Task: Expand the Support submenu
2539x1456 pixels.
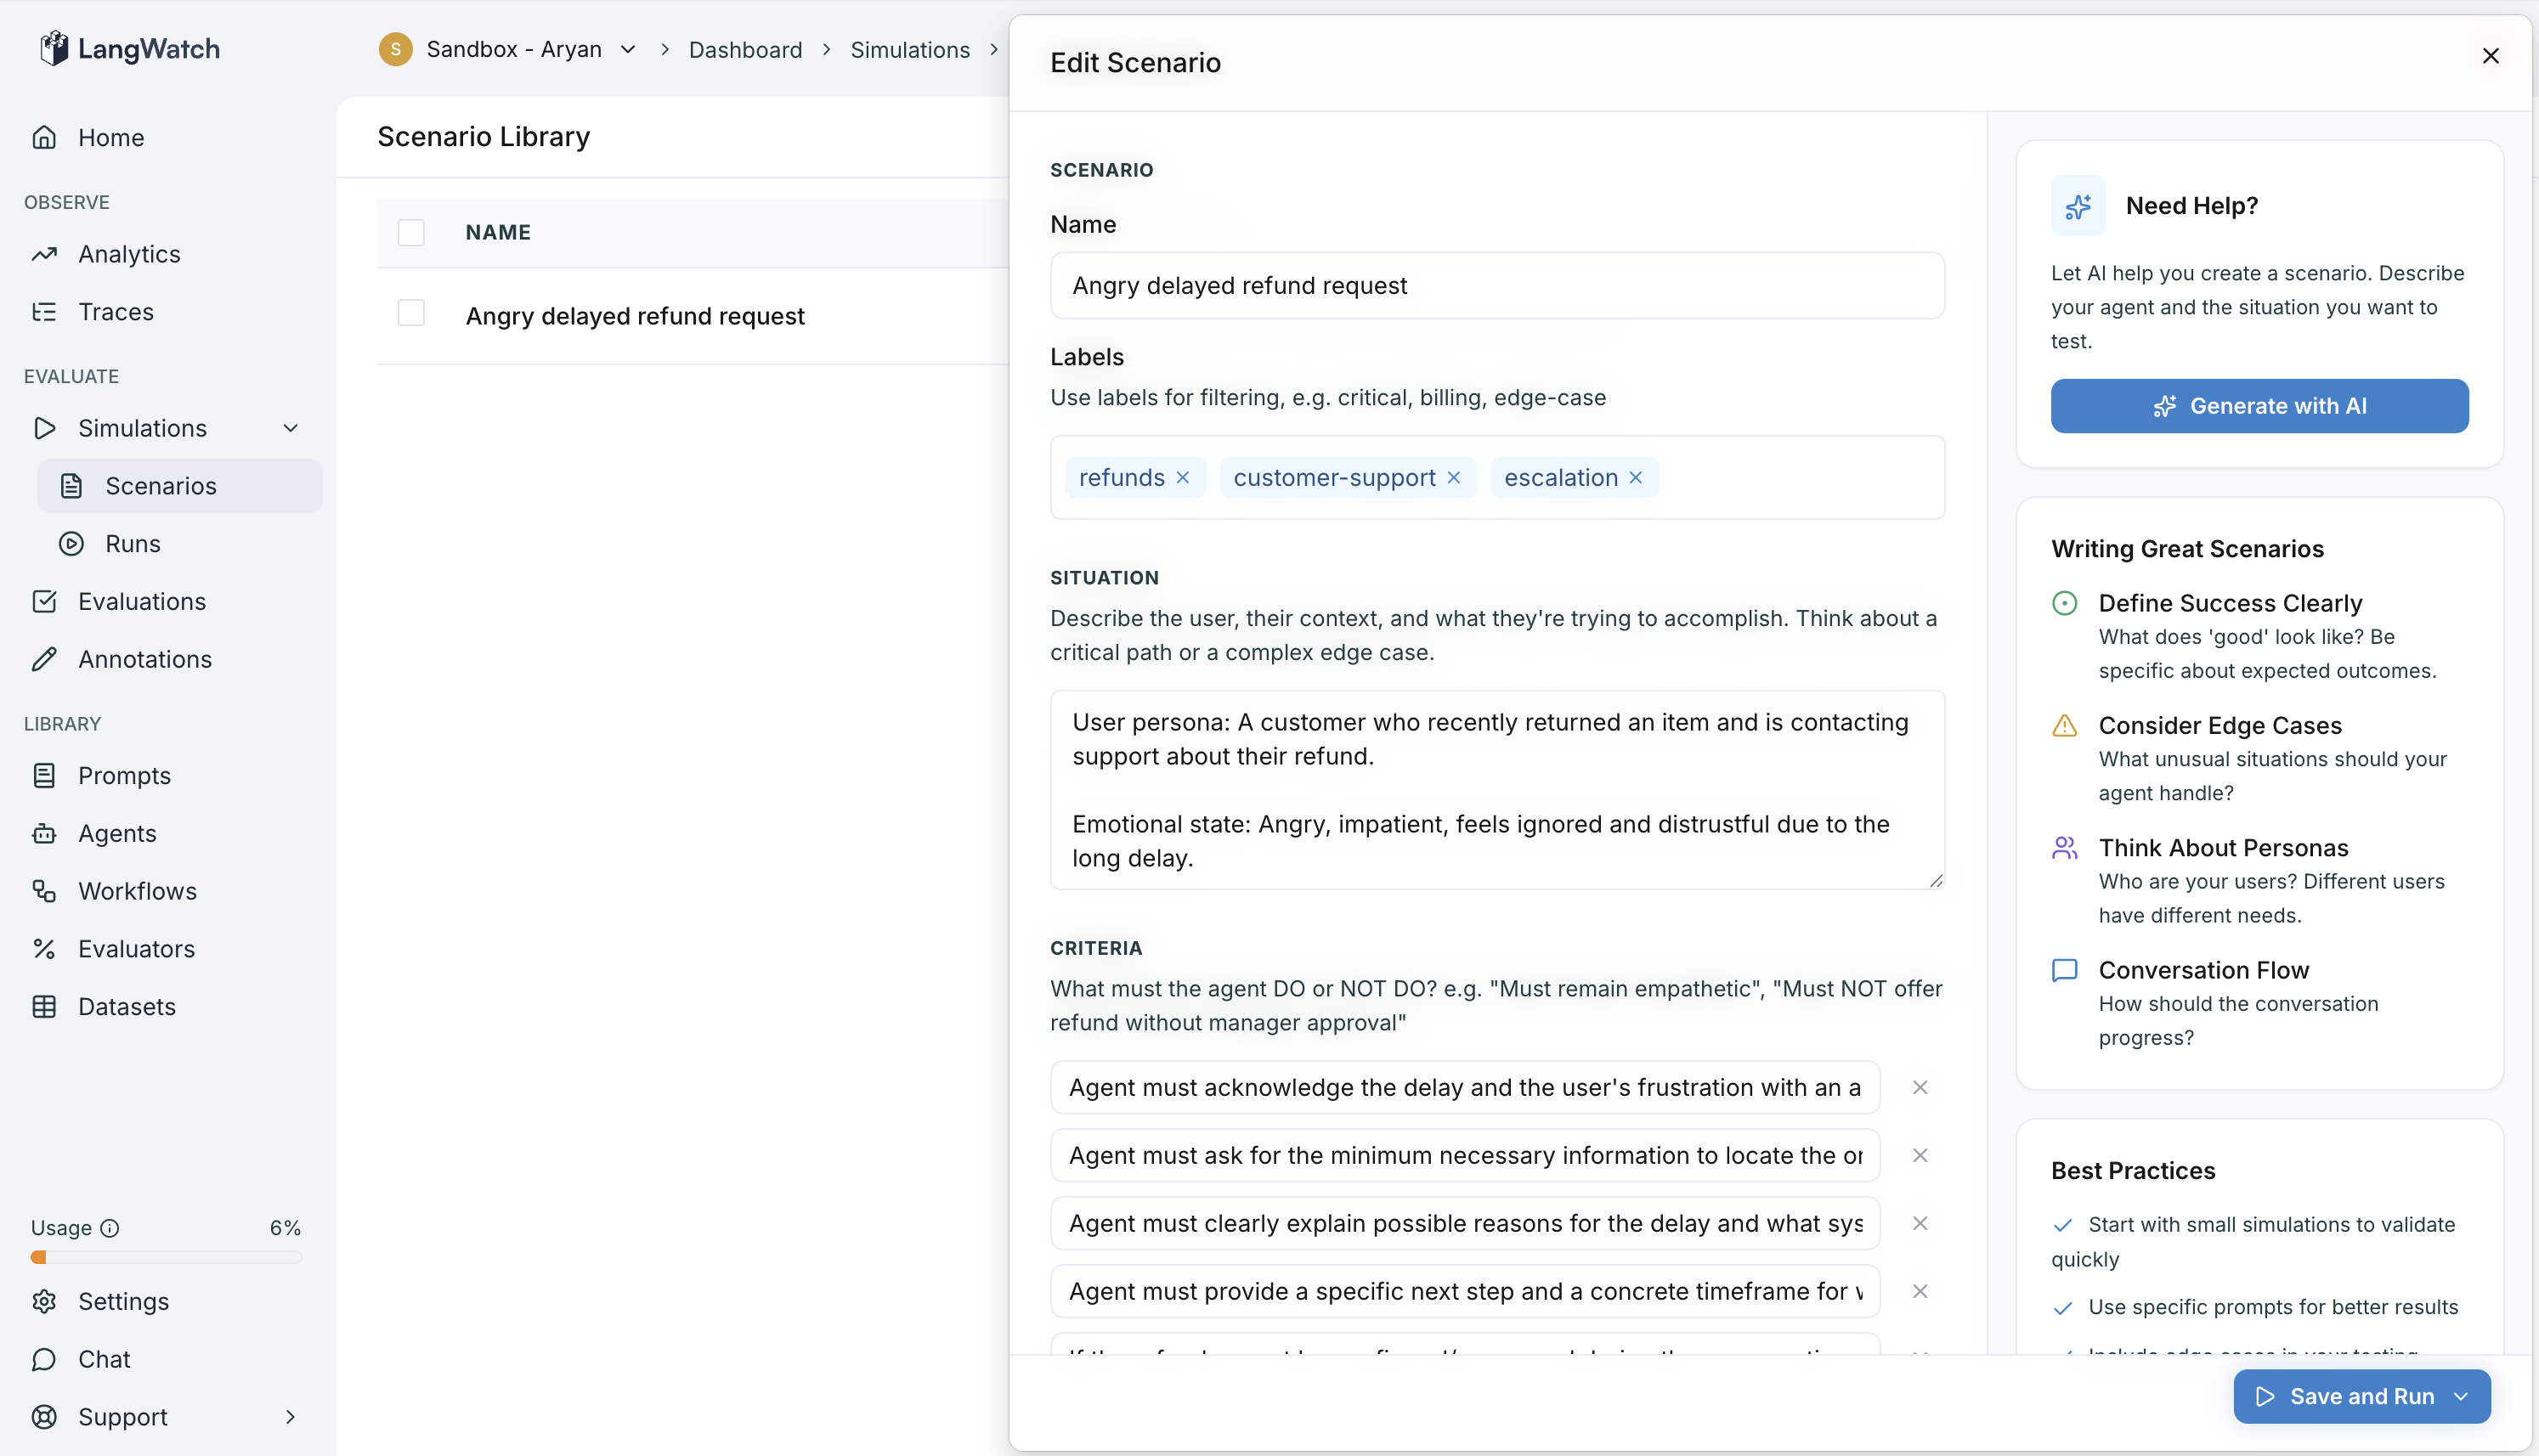Action: (x=290, y=1417)
